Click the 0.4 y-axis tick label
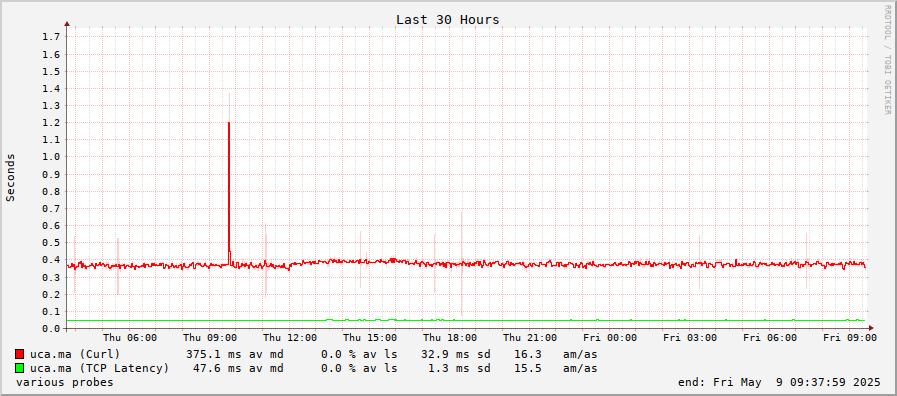Image resolution: width=897 pixels, height=396 pixels. (x=51, y=260)
